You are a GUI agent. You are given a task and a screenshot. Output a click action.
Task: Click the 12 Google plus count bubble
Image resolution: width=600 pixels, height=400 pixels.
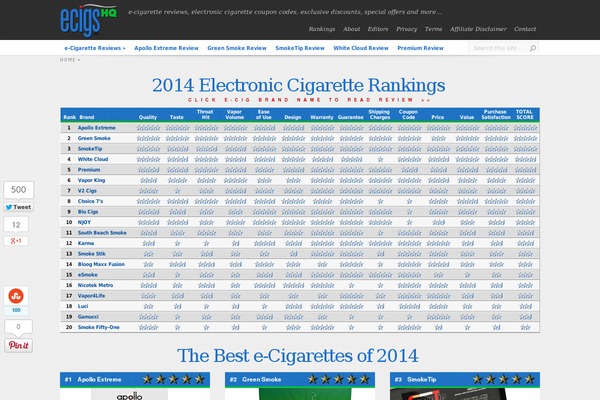tap(16, 225)
